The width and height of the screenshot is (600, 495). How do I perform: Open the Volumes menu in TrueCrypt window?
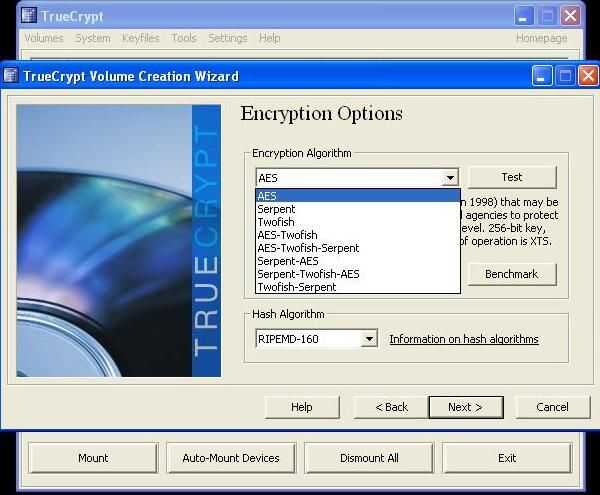pos(44,38)
